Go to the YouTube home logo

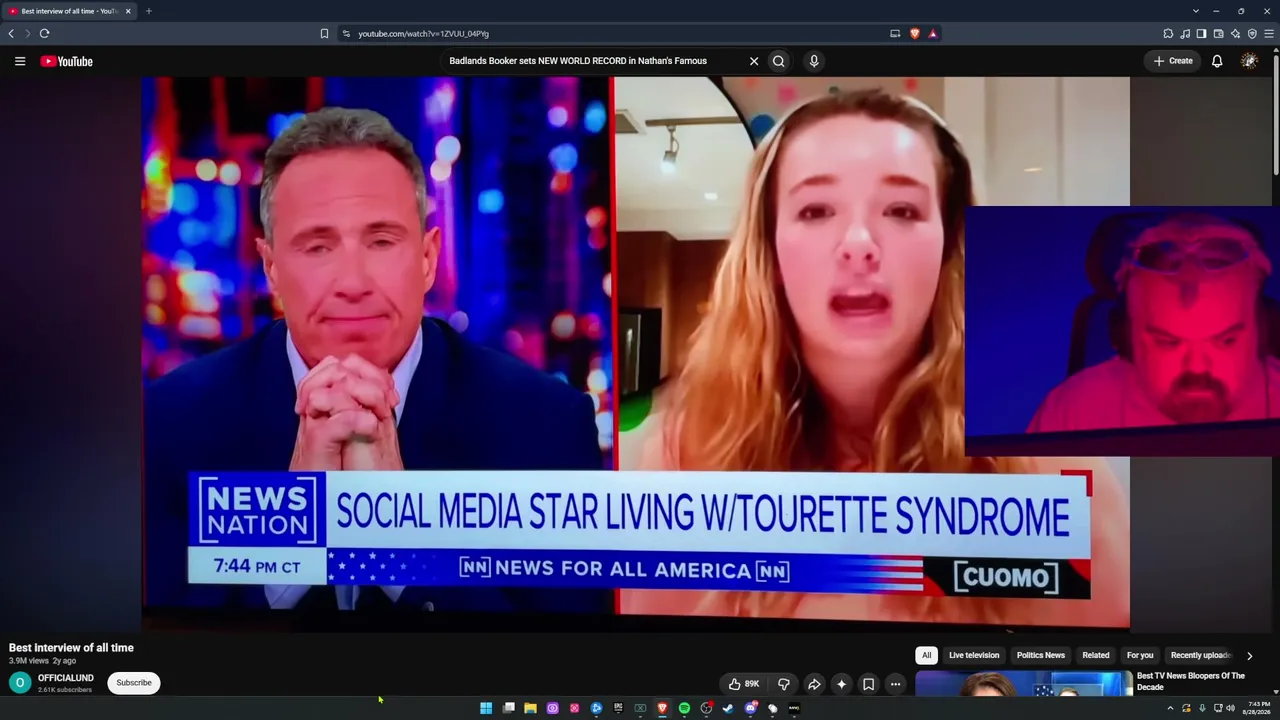pyautogui.click(x=66, y=61)
